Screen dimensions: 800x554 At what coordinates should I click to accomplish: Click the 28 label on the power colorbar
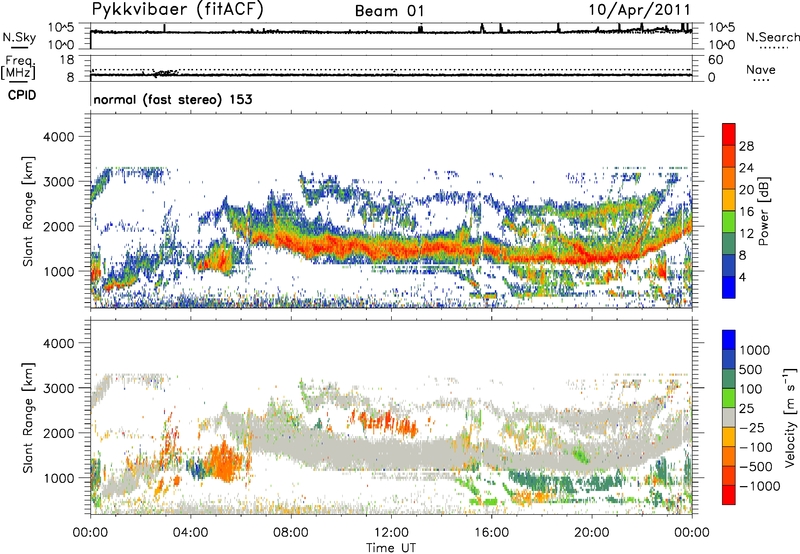(x=746, y=146)
